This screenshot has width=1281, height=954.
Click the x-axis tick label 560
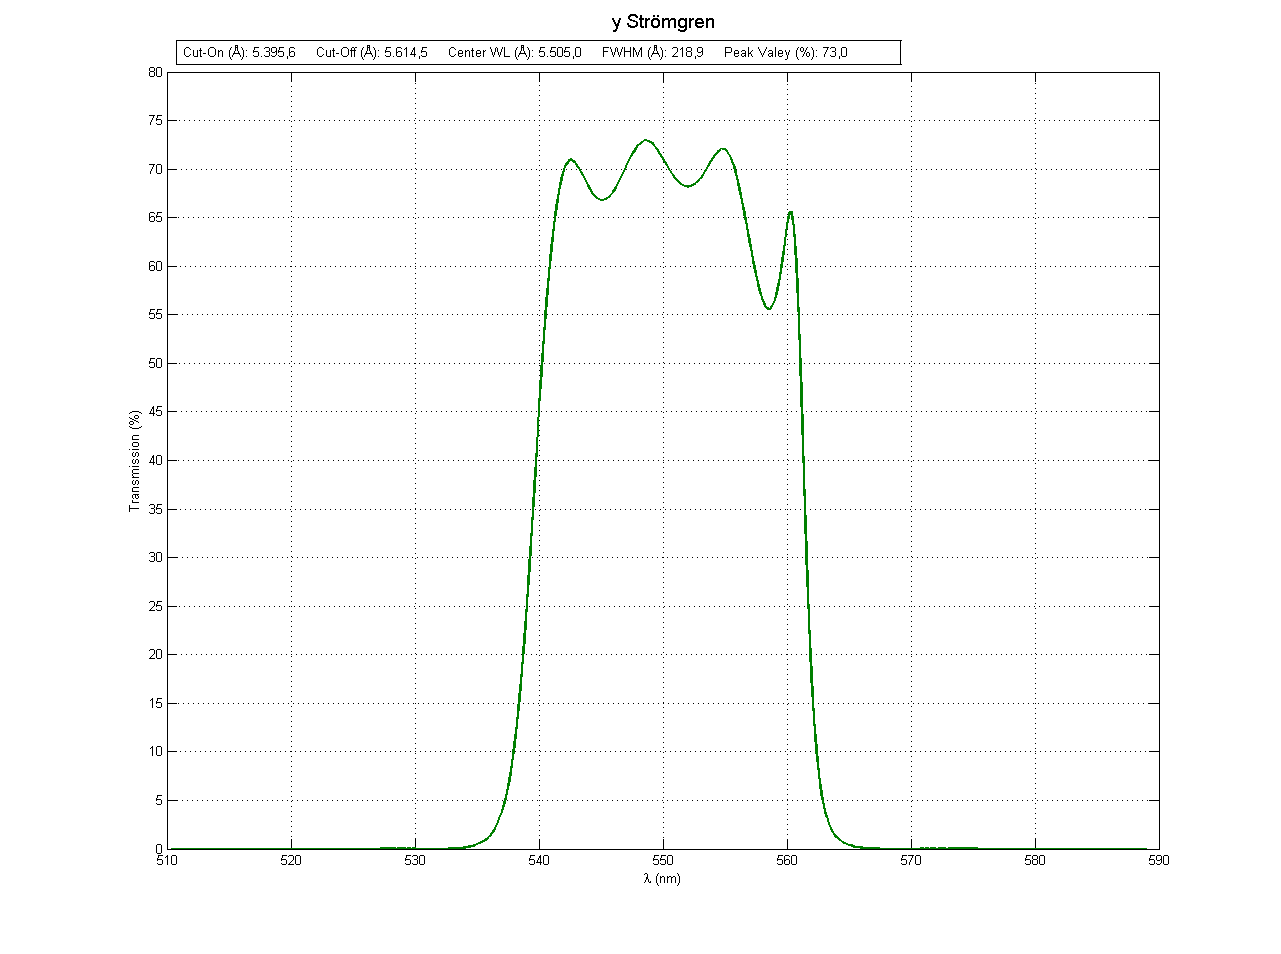[787, 860]
